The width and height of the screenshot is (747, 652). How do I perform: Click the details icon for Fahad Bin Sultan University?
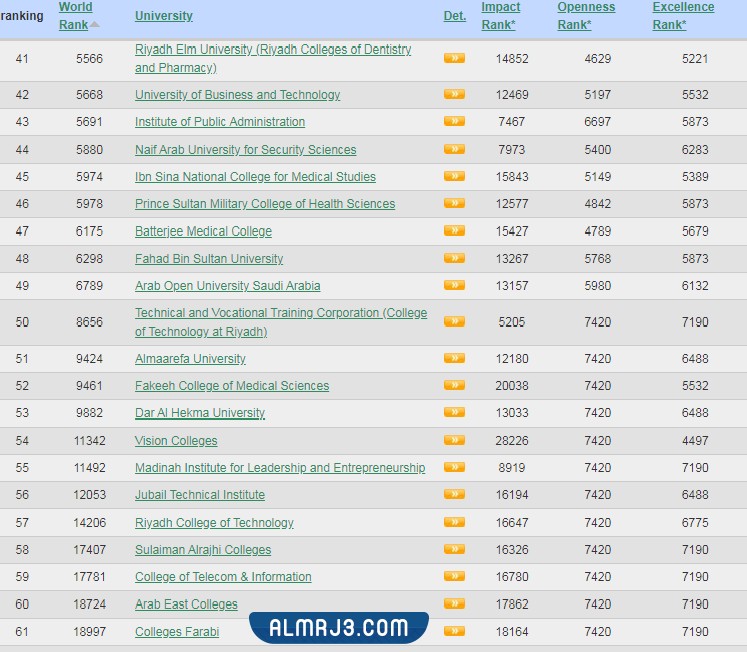point(454,258)
